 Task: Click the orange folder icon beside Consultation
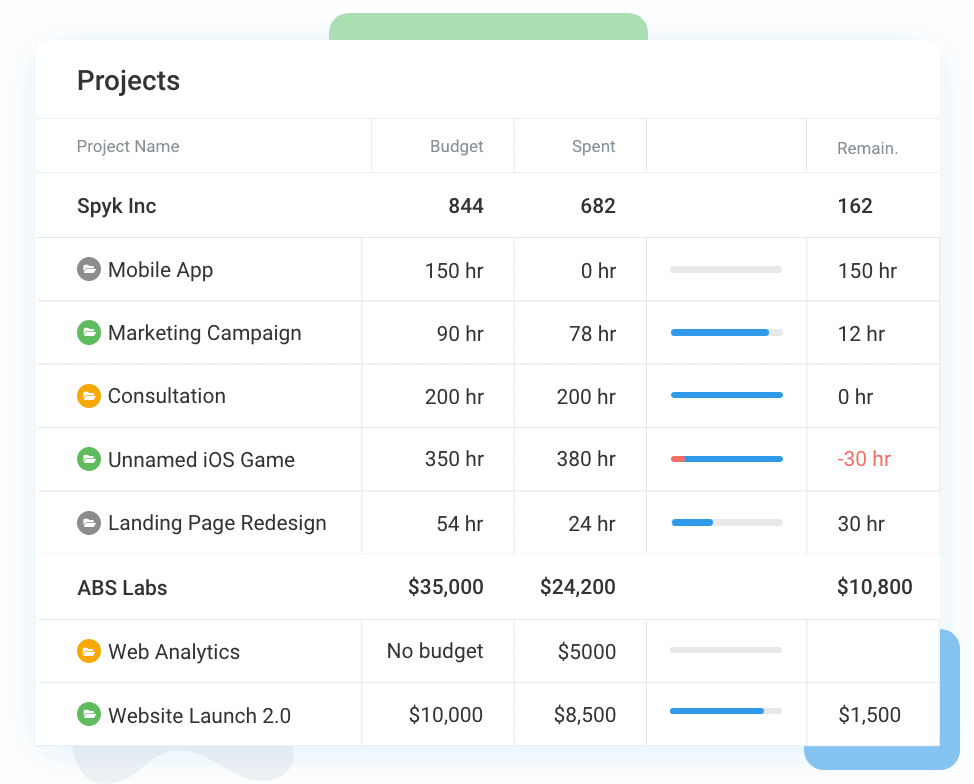(89, 396)
